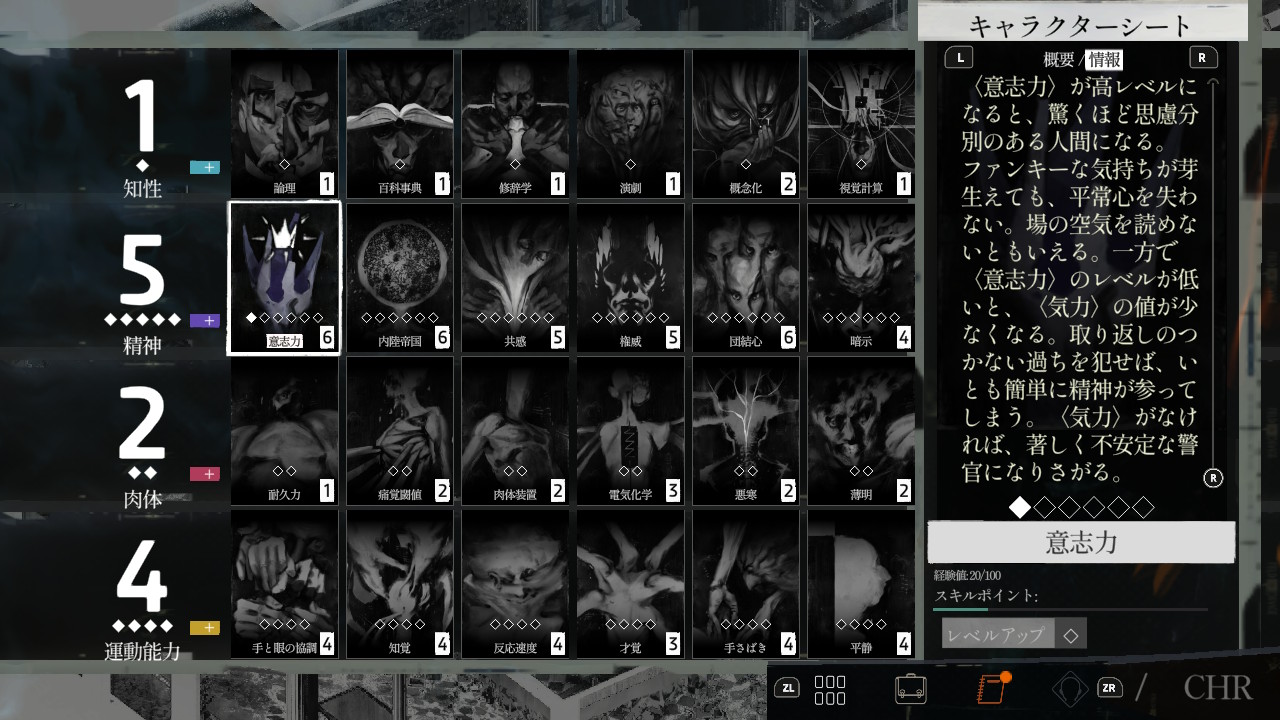
Task: Click the ZL button prompt
Action: (x=788, y=688)
